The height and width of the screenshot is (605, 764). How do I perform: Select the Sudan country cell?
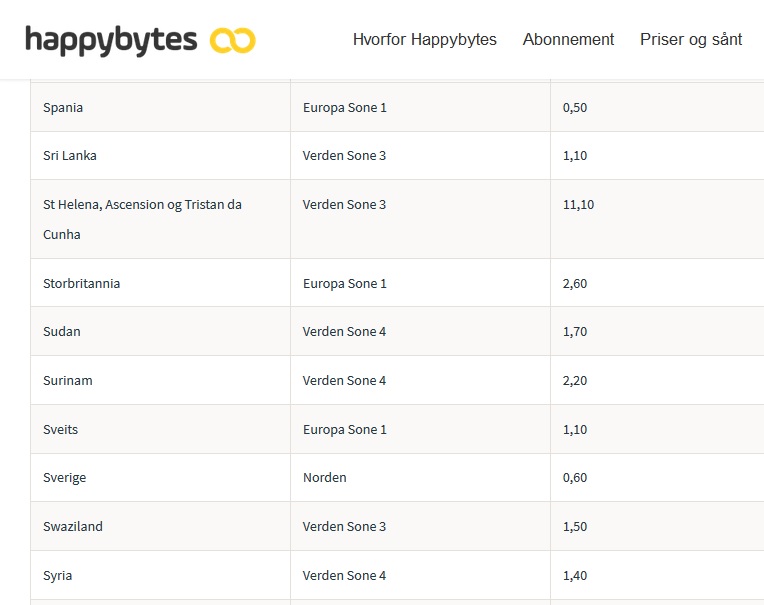[x=160, y=331]
